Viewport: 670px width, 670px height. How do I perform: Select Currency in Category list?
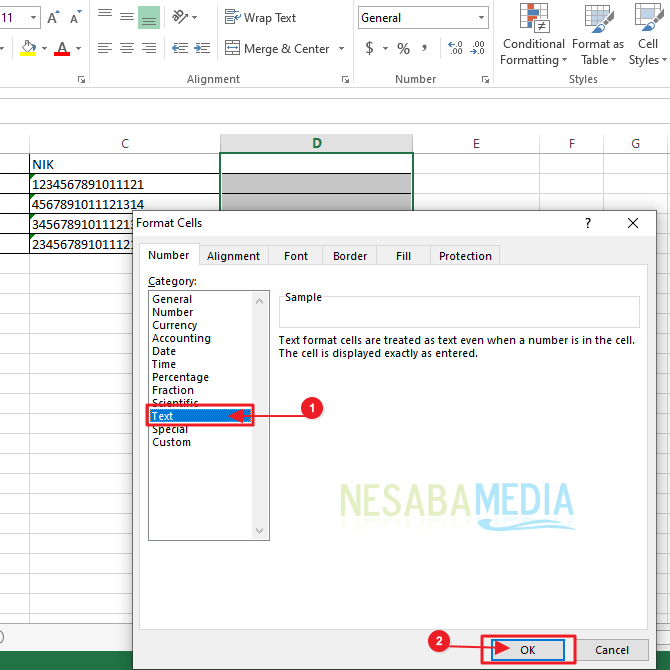(175, 325)
